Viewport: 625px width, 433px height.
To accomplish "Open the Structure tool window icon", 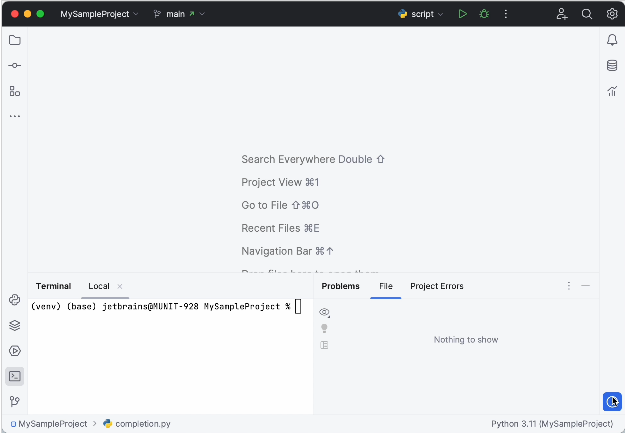I will (x=15, y=91).
